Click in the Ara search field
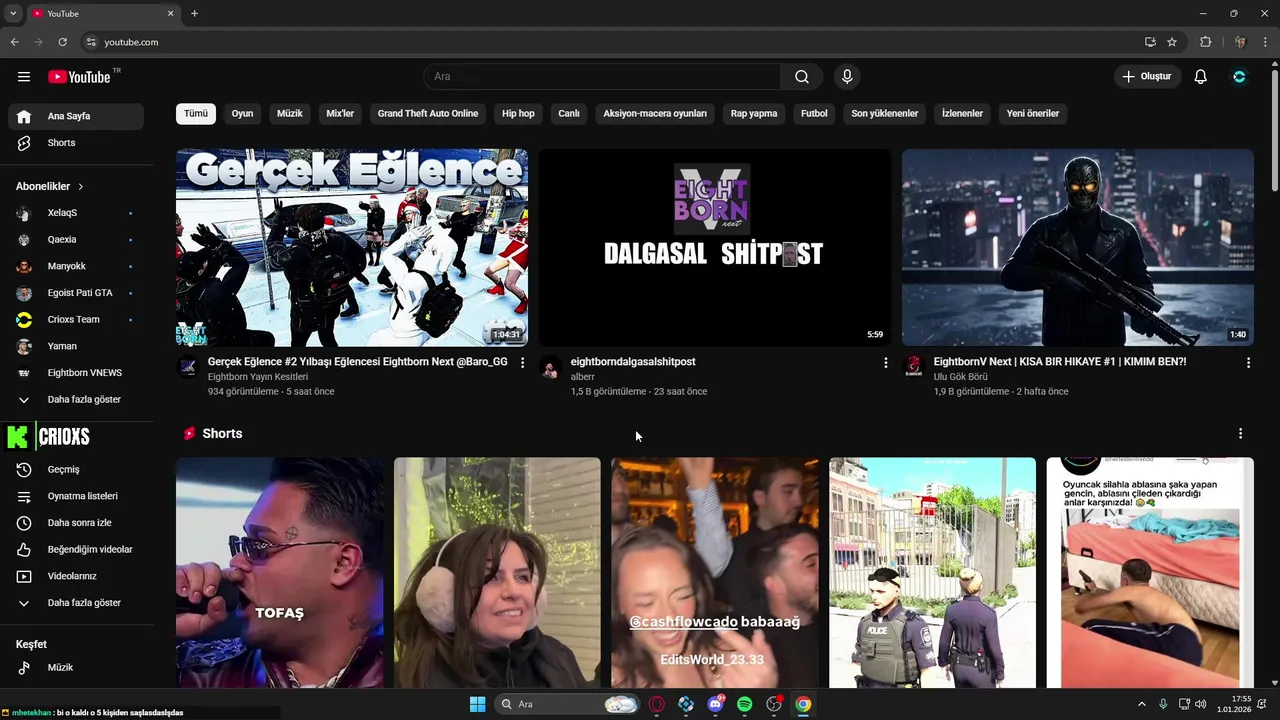 click(602, 77)
